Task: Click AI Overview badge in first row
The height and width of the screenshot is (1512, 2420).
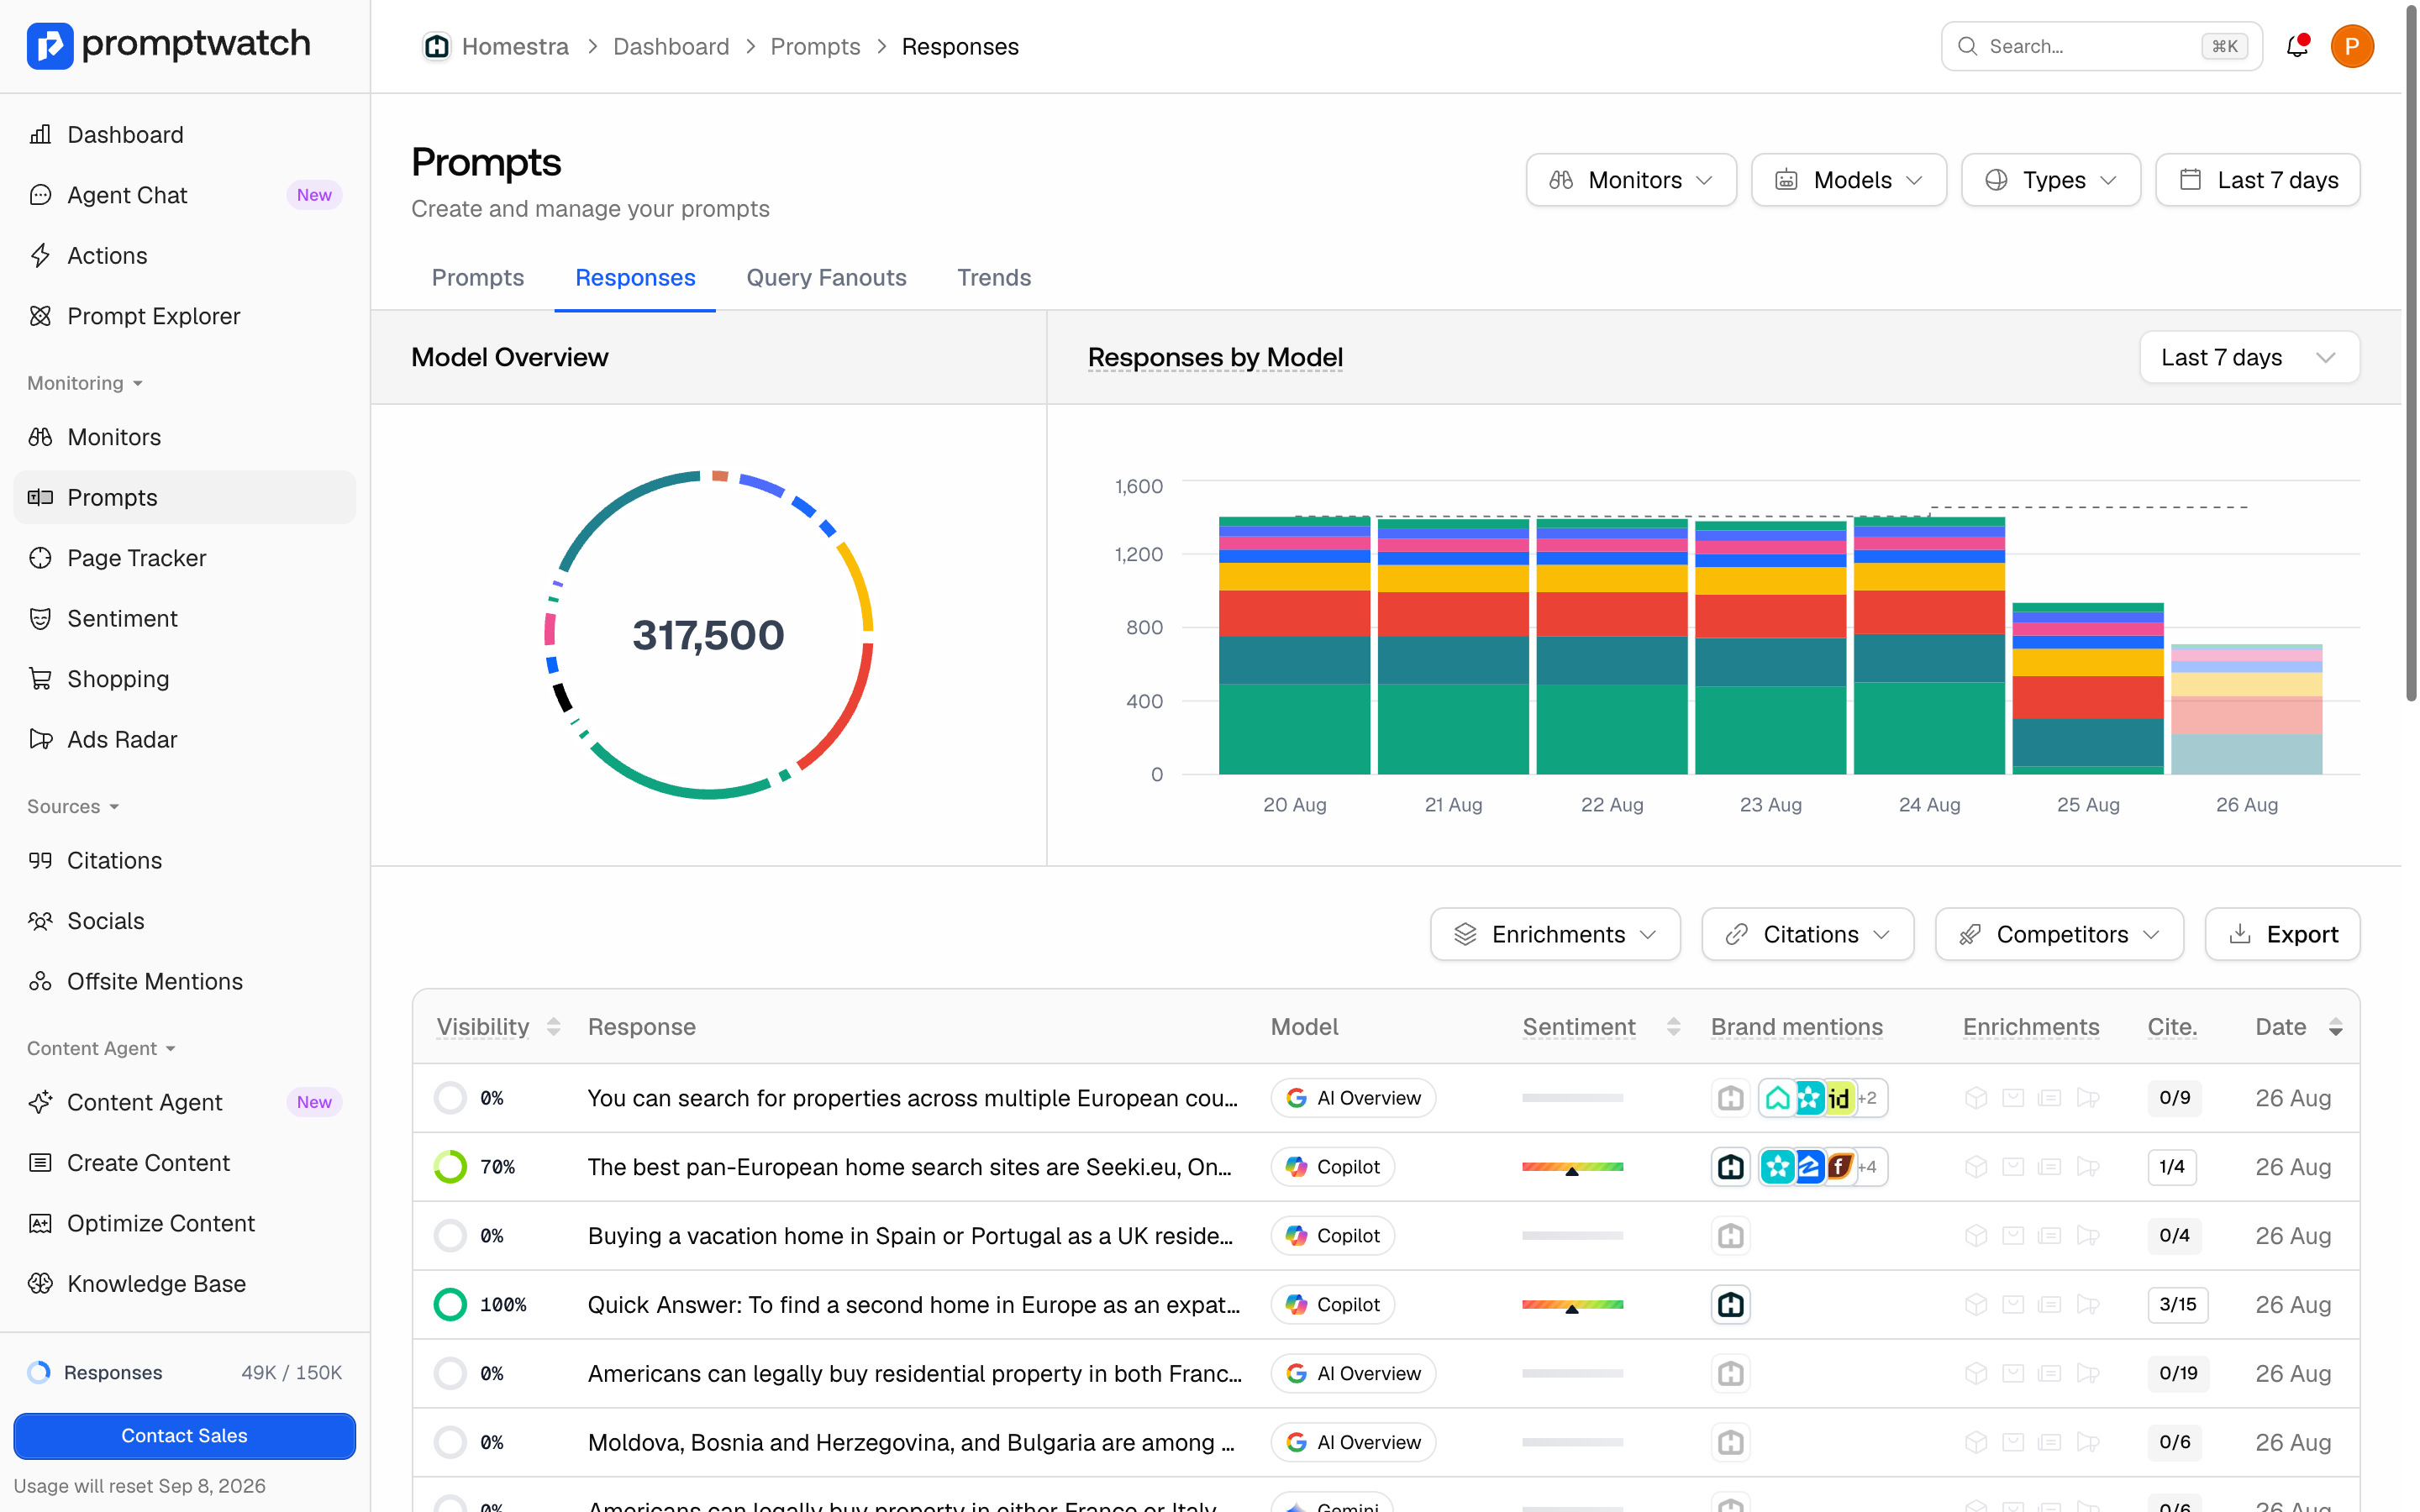Action: (x=1353, y=1098)
